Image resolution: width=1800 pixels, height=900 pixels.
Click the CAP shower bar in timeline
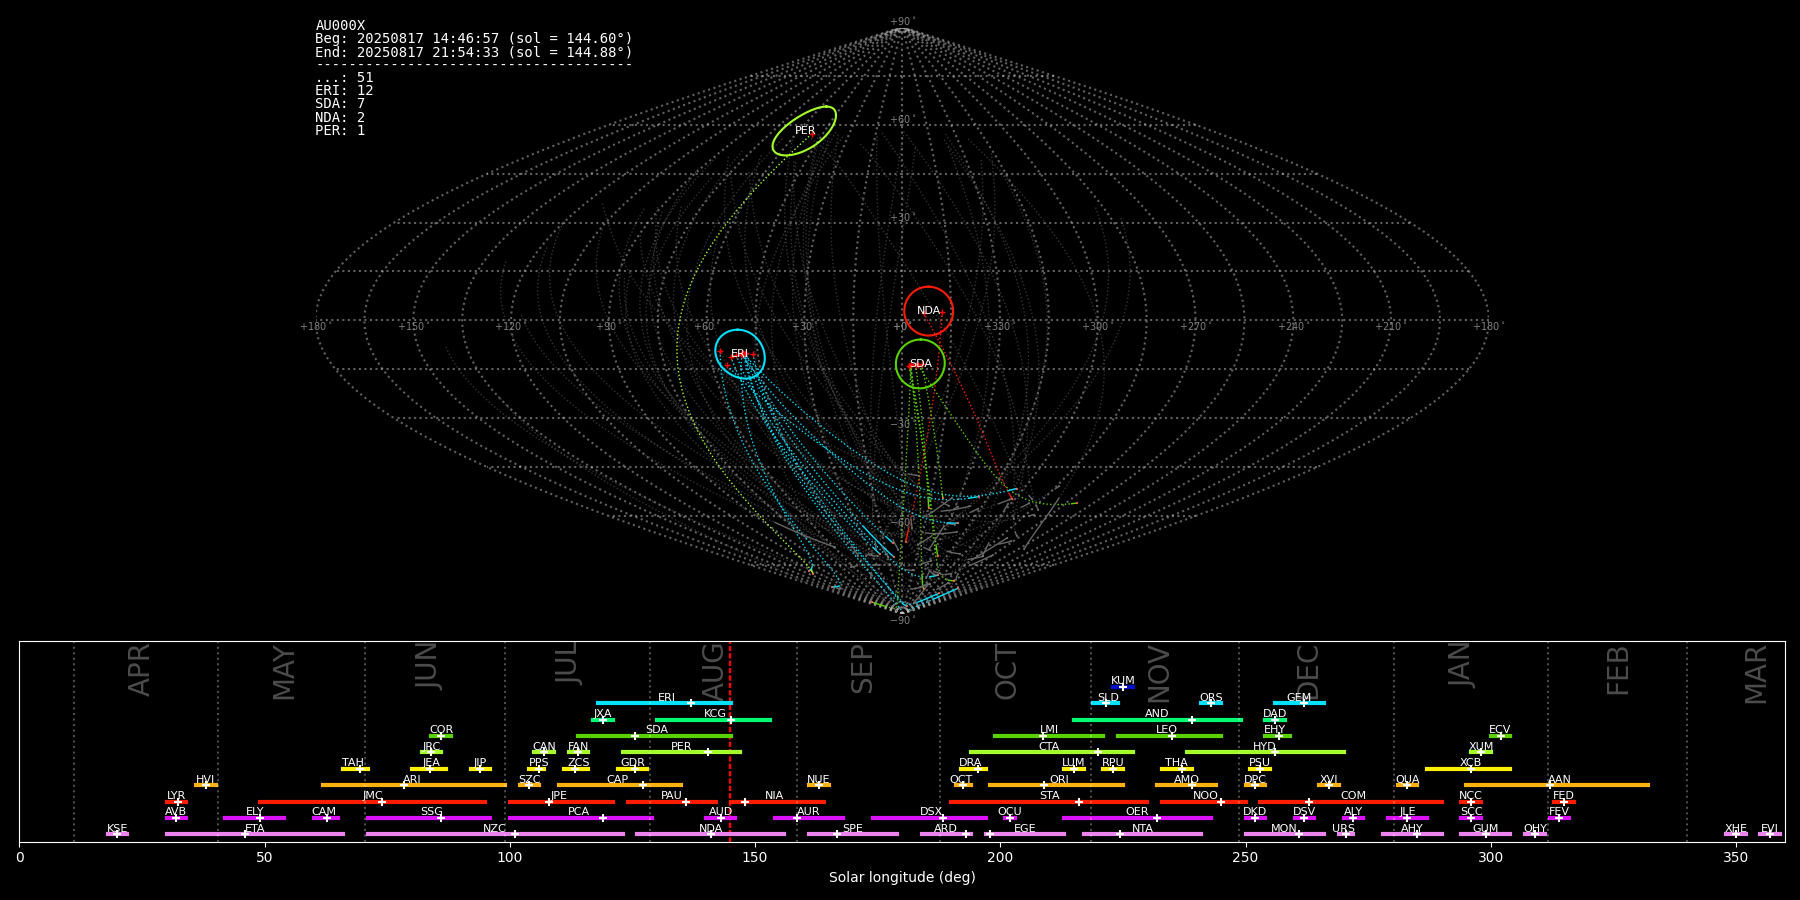click(x=620, y=785)
